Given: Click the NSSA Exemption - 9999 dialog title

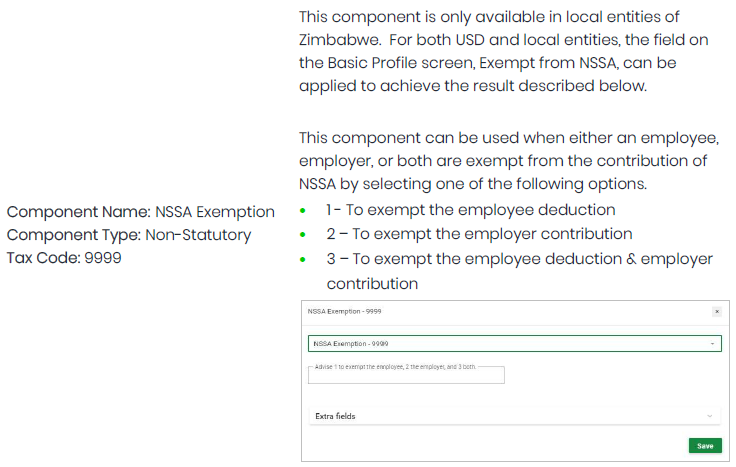Looking at the screenshot, I should click(344, 311).
